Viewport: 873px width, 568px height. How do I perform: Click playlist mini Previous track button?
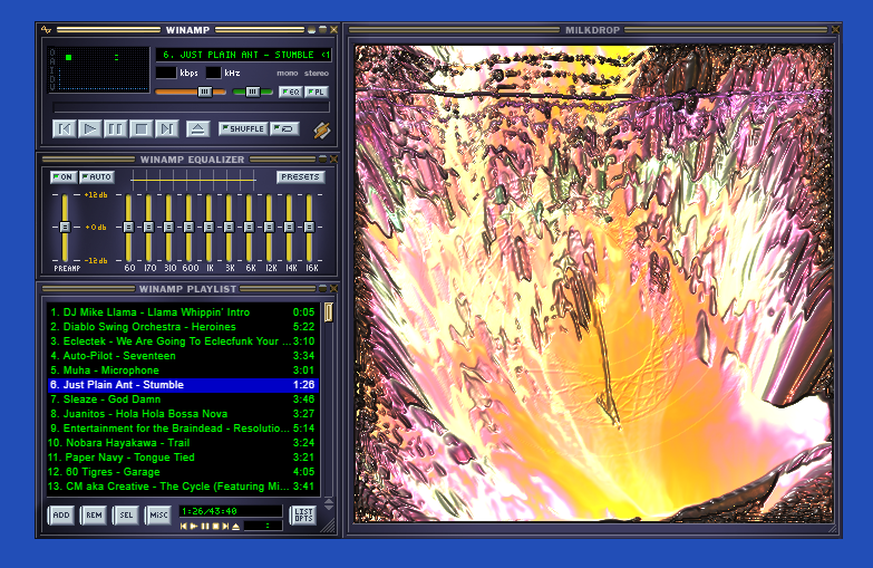pyautogui.click(x=184, y=526)
